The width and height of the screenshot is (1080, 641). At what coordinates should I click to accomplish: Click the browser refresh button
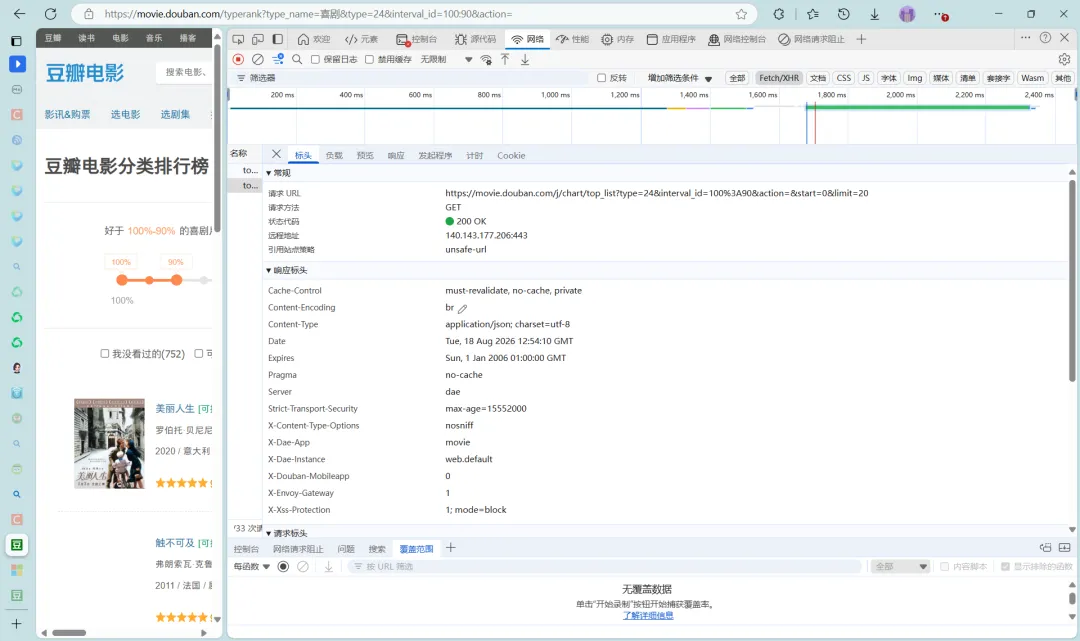(x=50, y=14)
